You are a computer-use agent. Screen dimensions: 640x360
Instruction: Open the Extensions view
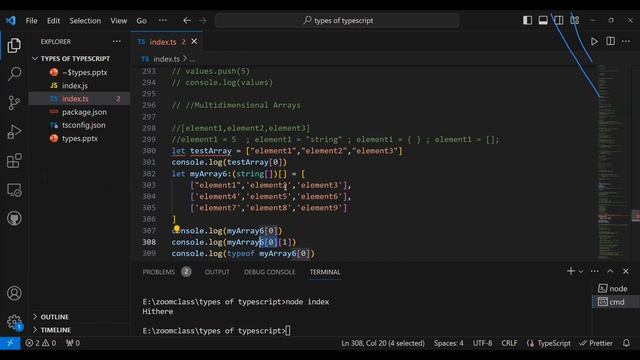point(14,161)
